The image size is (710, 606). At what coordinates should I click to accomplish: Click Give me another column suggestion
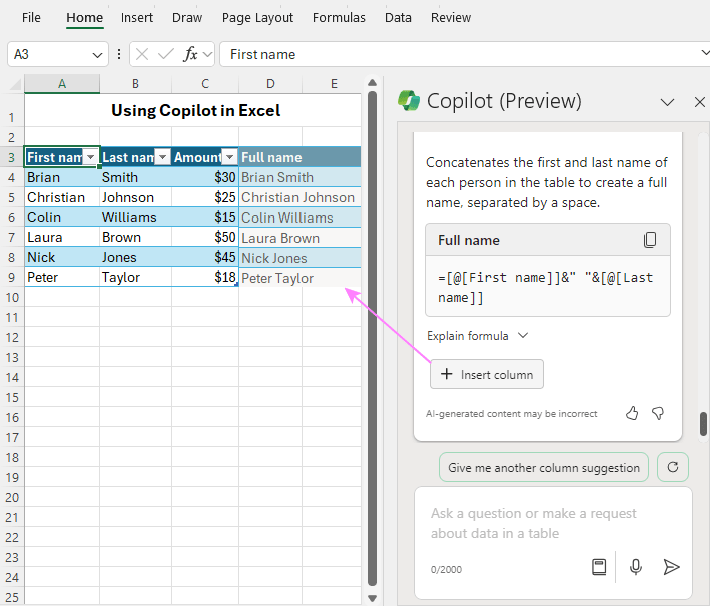[544, 467]
